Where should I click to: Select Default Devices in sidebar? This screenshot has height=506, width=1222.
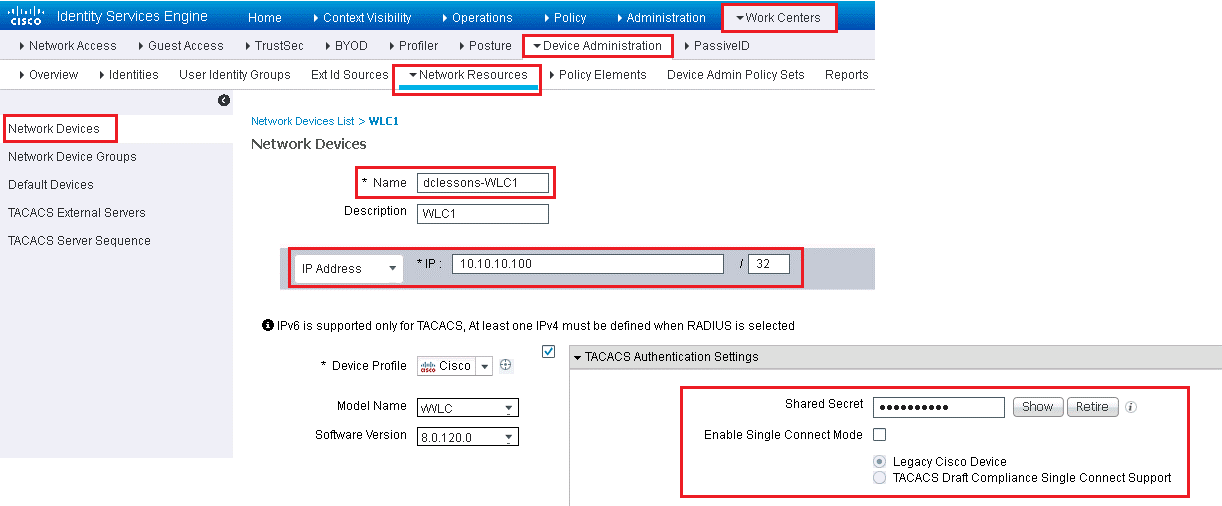pyautogui.click(x=51, y=185)
